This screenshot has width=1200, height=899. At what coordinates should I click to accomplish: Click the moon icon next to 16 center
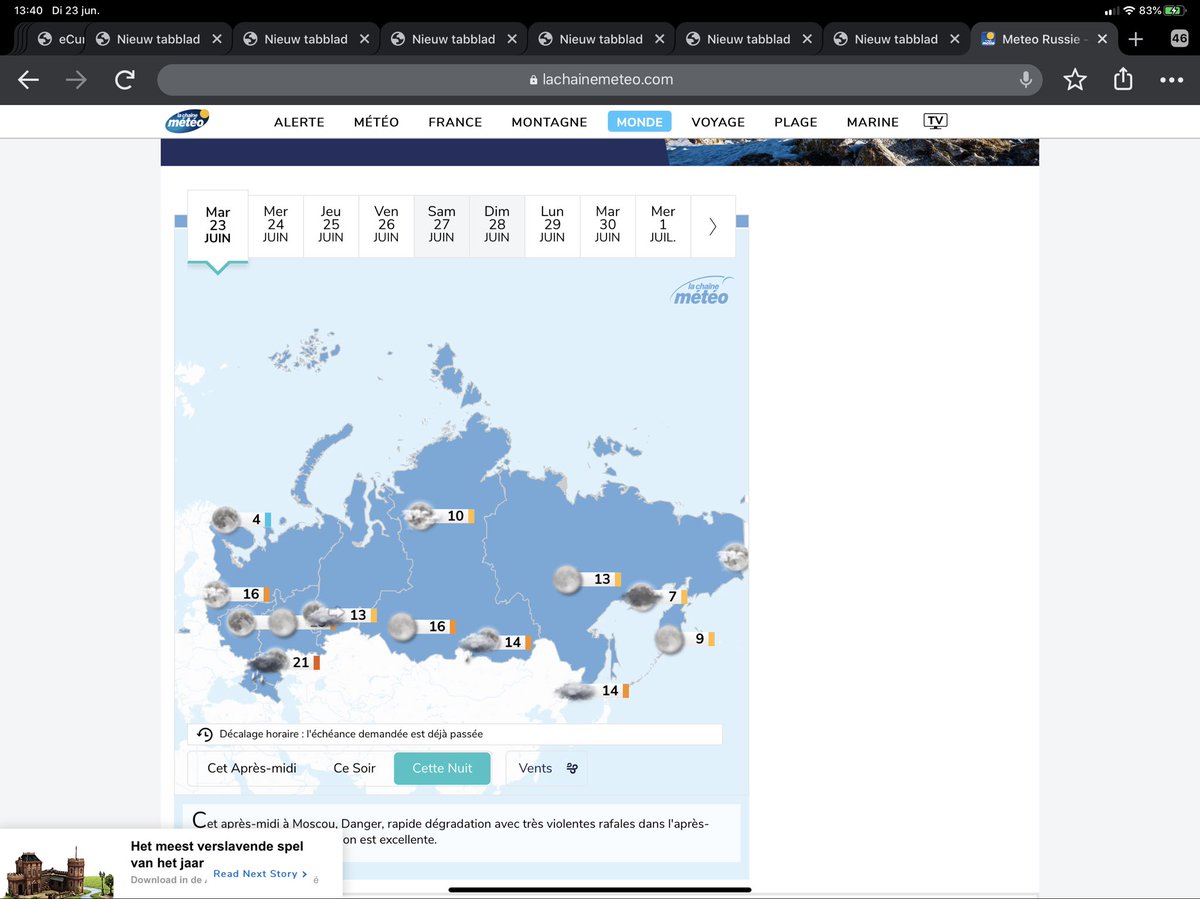coord(401,627)
